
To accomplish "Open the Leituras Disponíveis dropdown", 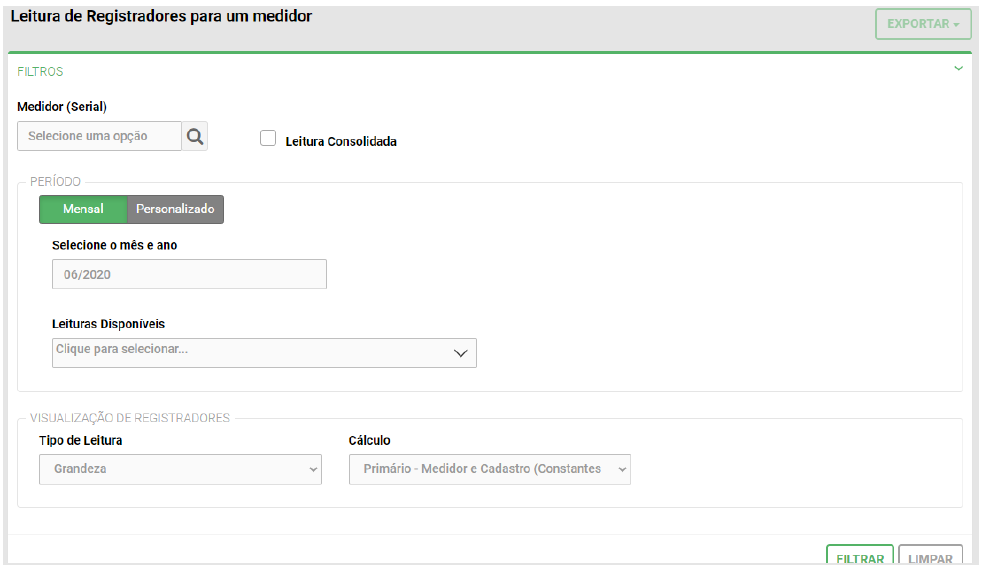I will (x=264, y=352).
